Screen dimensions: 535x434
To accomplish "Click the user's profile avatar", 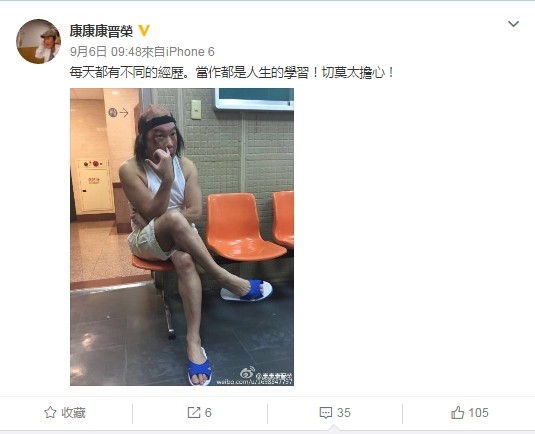I will 39,41.
